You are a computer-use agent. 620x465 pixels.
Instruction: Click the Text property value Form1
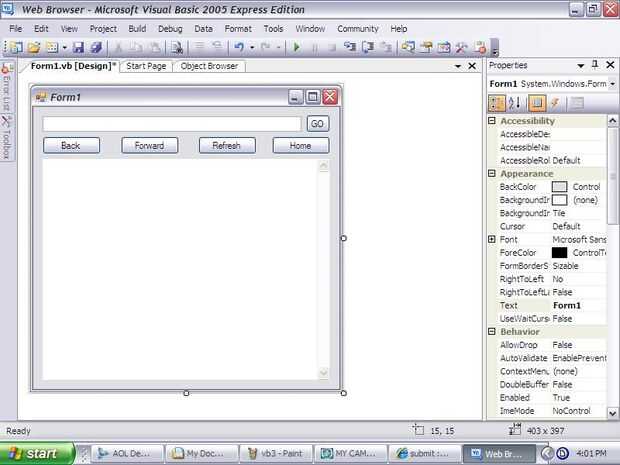(x=567, y=305)
